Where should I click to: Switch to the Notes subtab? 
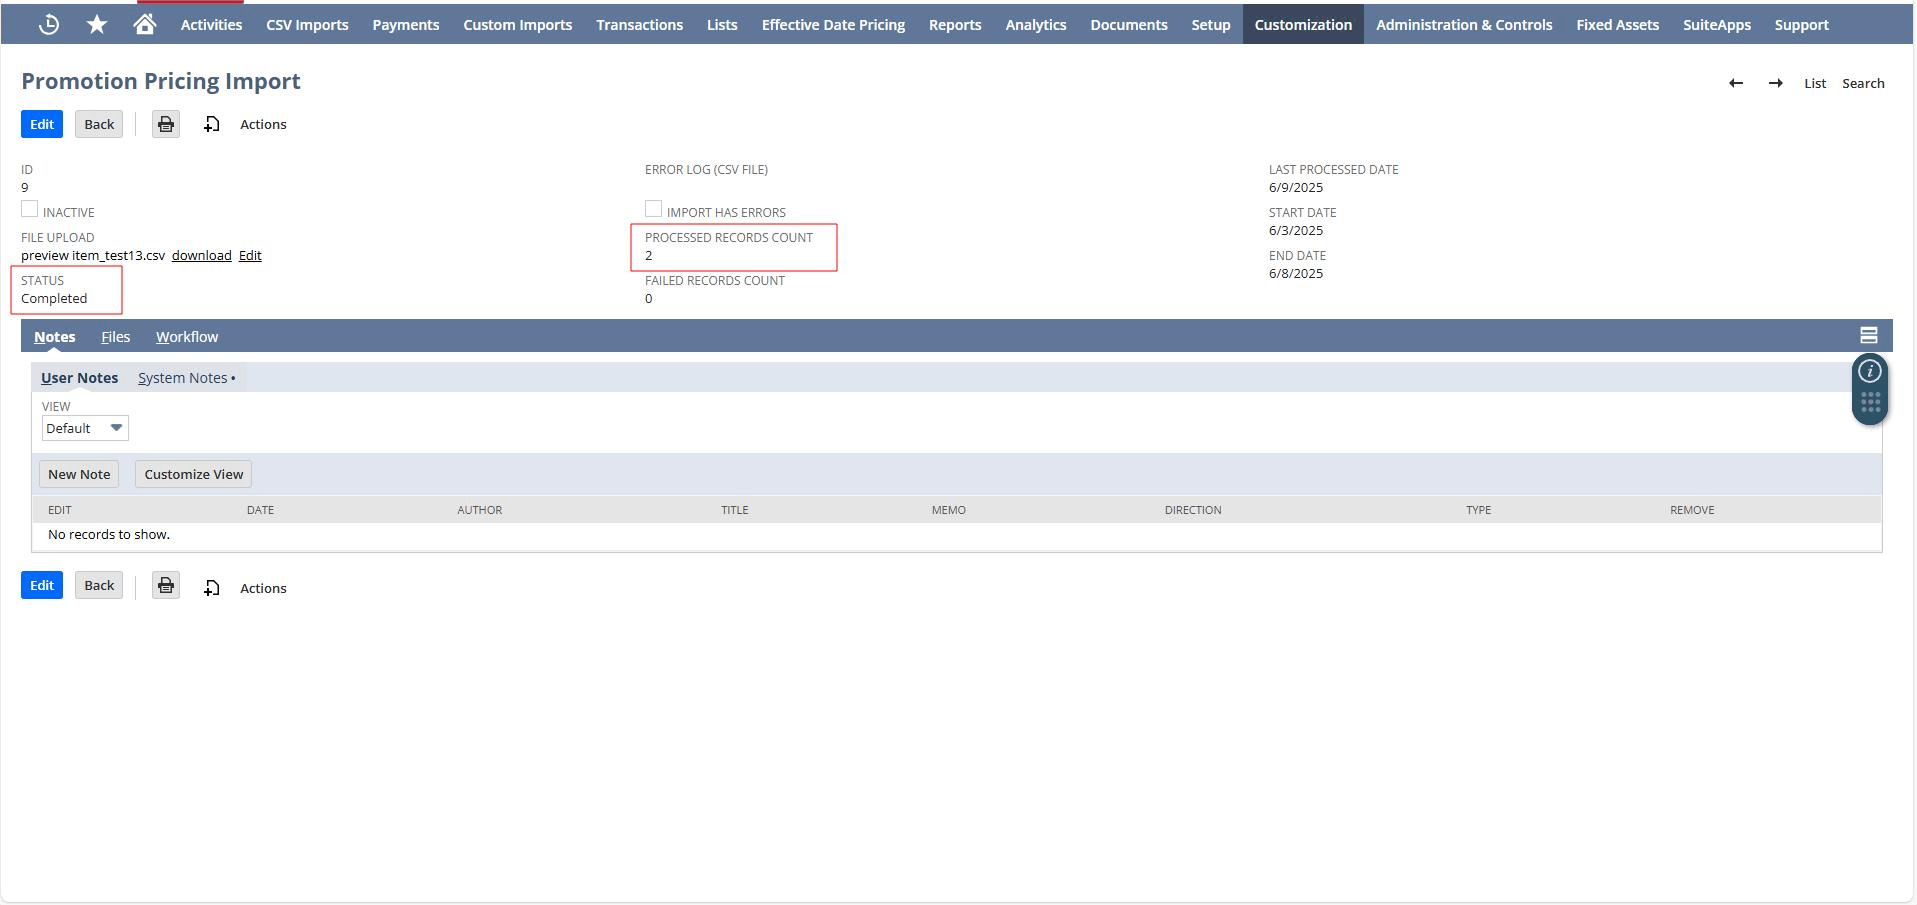coord(55,337)
